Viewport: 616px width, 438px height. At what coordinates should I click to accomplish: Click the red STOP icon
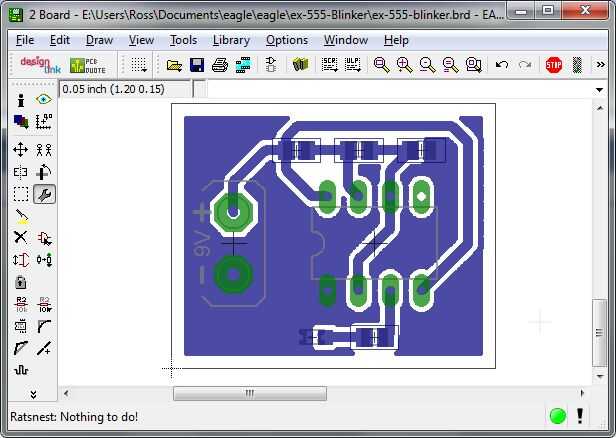pos(554,65)
